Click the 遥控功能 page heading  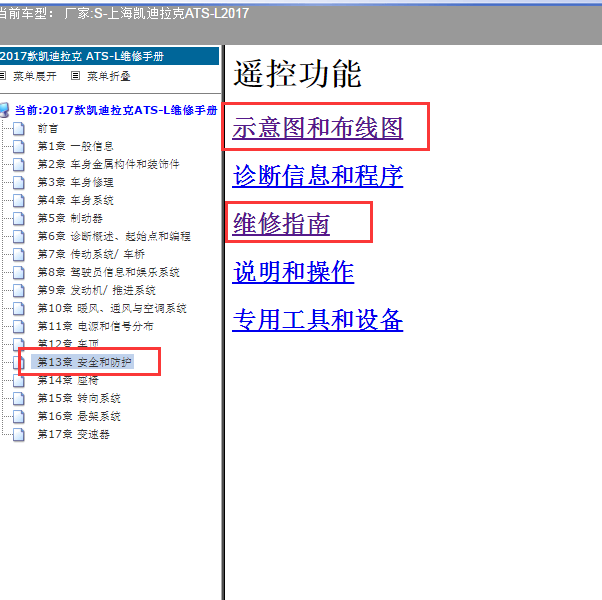(298, 74)
